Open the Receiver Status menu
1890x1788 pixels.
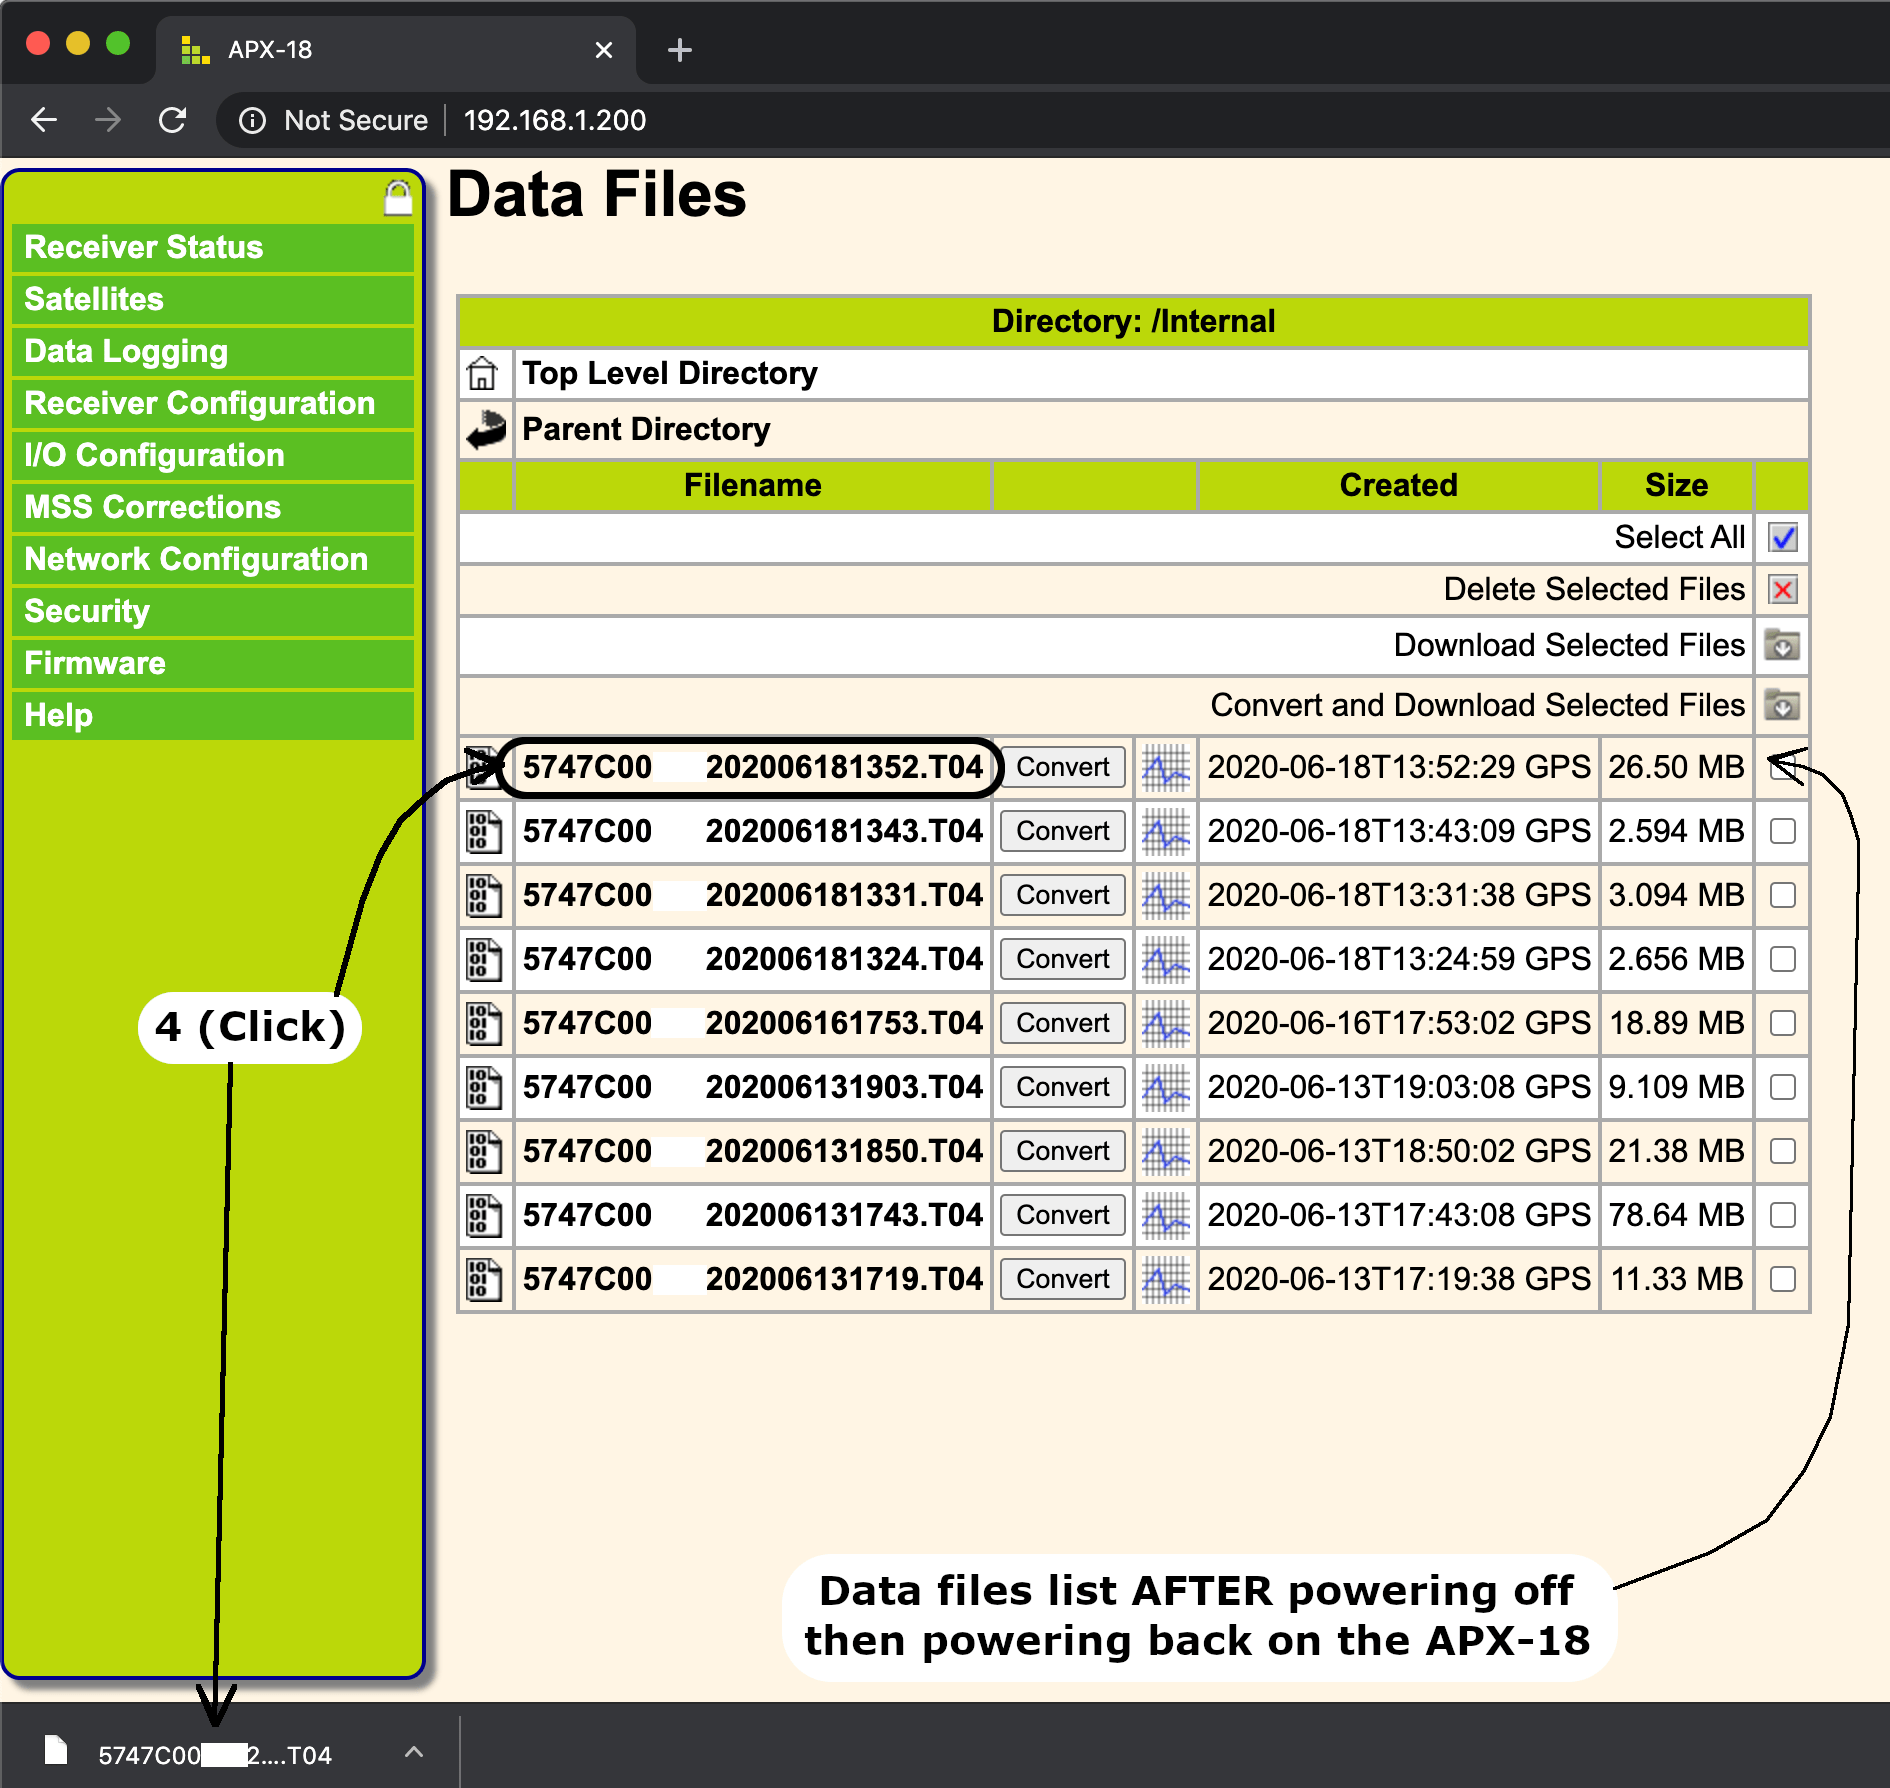point(213,248)
